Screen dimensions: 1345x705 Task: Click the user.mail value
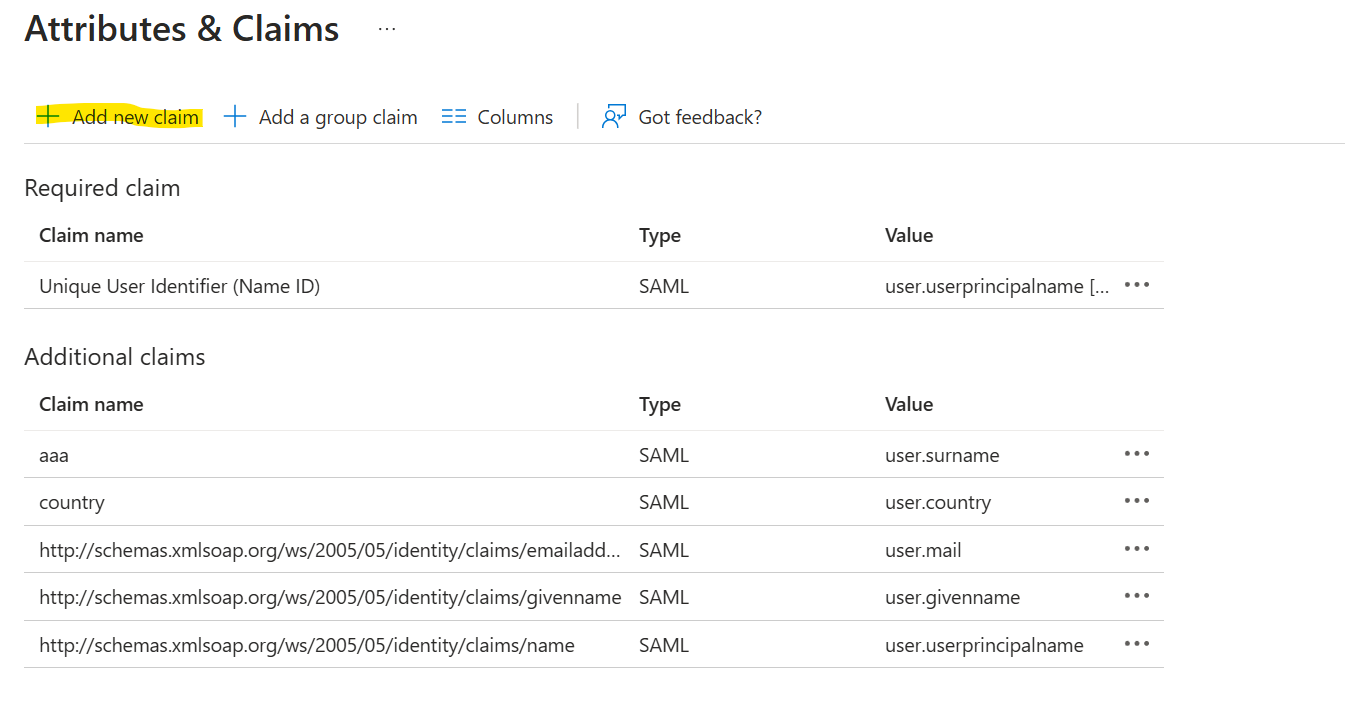[x=923, y=550]
